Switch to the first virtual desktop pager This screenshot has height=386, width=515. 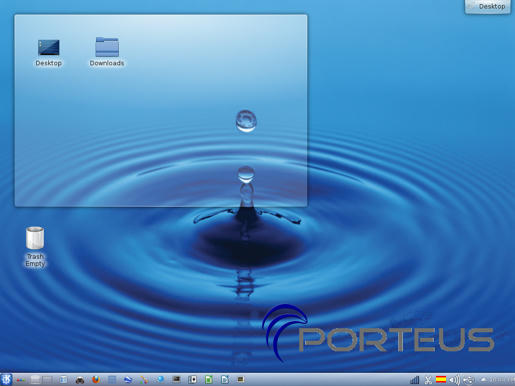point(35,380)
